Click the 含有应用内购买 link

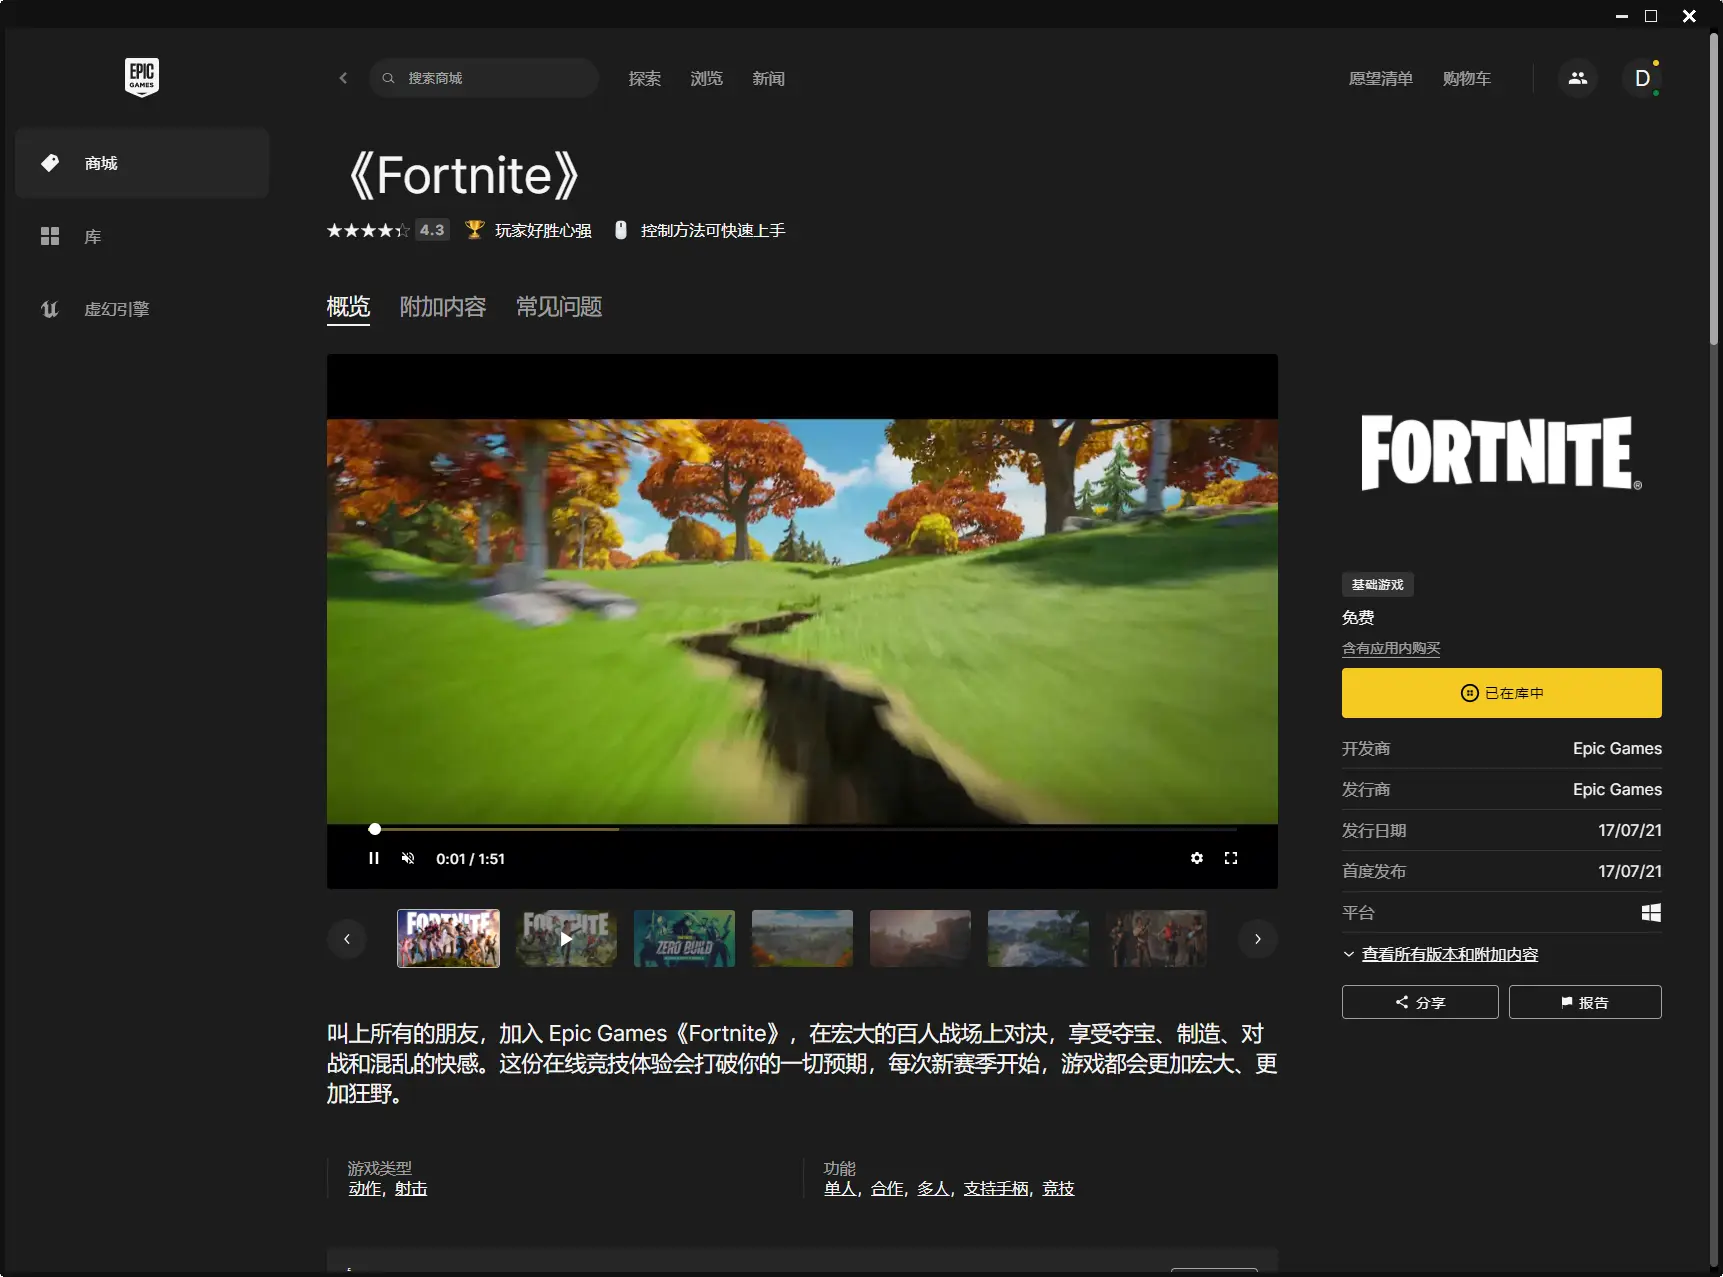tap(1391, 648)
